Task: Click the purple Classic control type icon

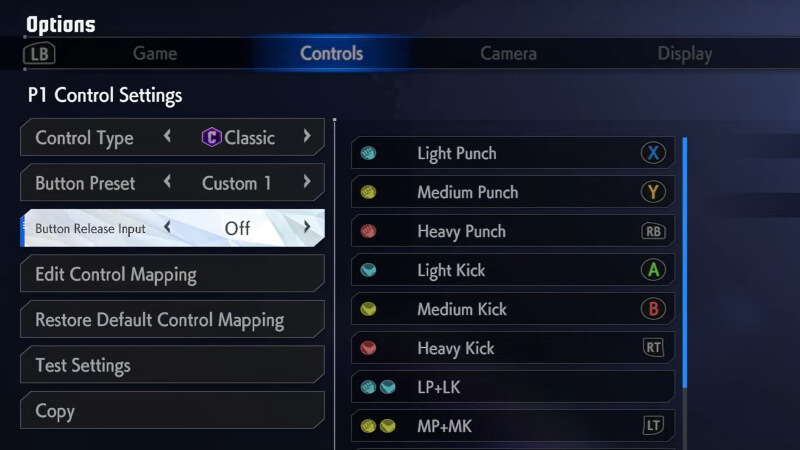Action: (x=211, y=138)
